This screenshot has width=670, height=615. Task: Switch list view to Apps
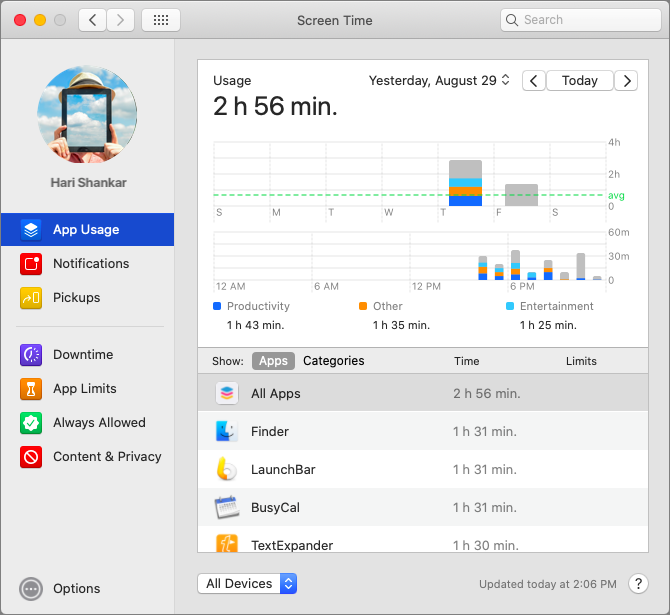(273, 361)
